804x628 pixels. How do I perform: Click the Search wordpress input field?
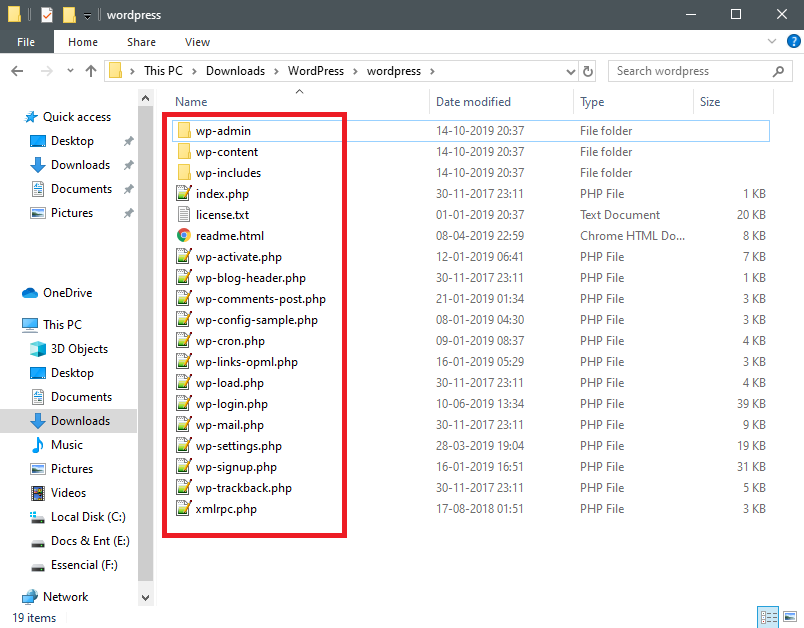[x=692, y=71]
